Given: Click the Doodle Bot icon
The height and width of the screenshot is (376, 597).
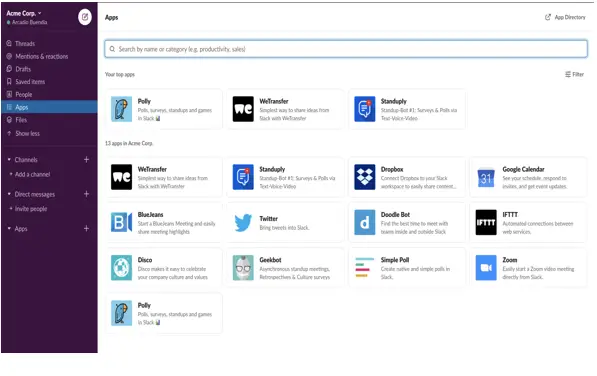Looking at the screenshot, I should [364, 222].
